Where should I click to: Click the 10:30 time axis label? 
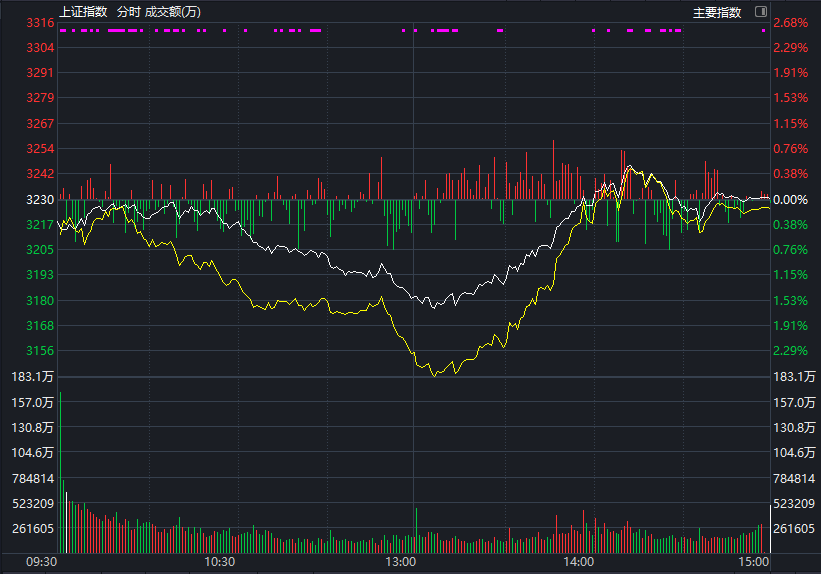[219, 563]
